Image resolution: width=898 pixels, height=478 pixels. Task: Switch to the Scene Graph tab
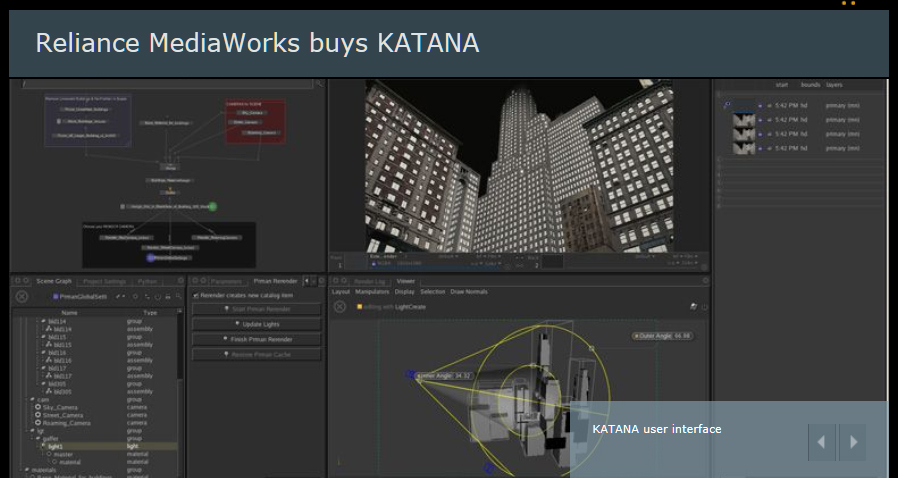pyautogui.click(x=54, y=281)
